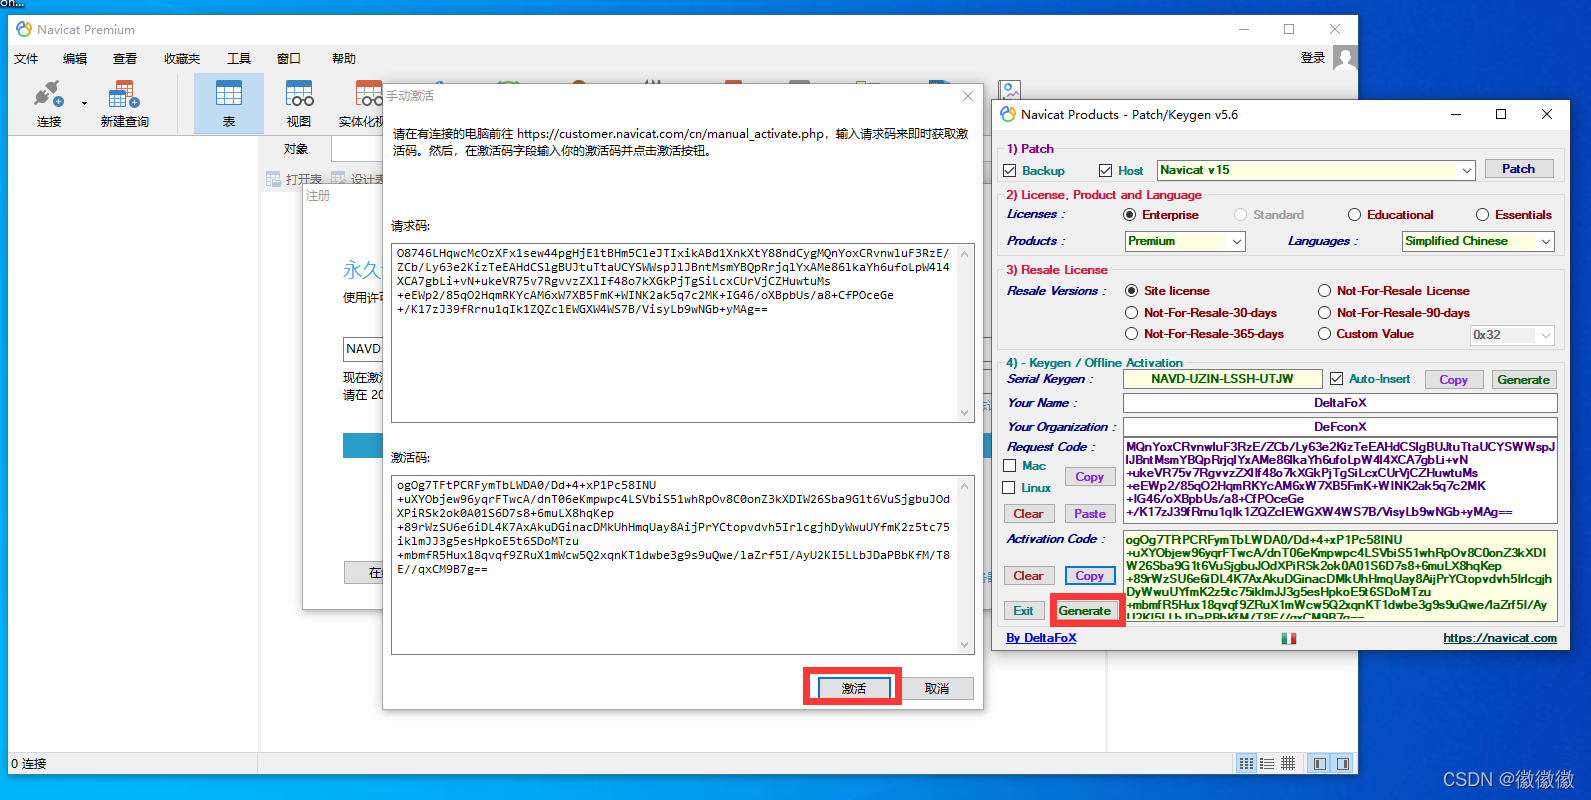Click the Exit button in Keygen
Image resolution: width=1591 pixels, height=800 pixels.
(1023, 611)
